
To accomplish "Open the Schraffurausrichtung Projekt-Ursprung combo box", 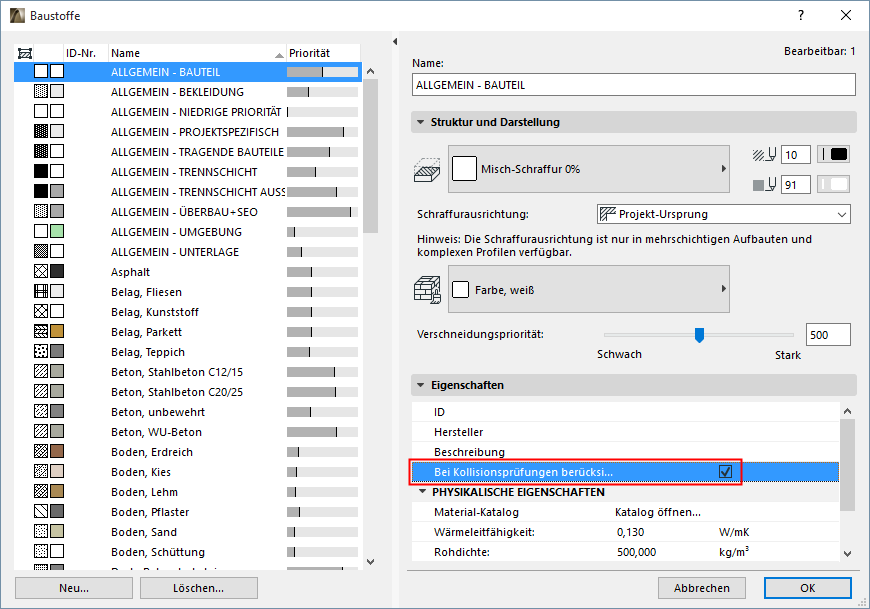I will point(724,214).
